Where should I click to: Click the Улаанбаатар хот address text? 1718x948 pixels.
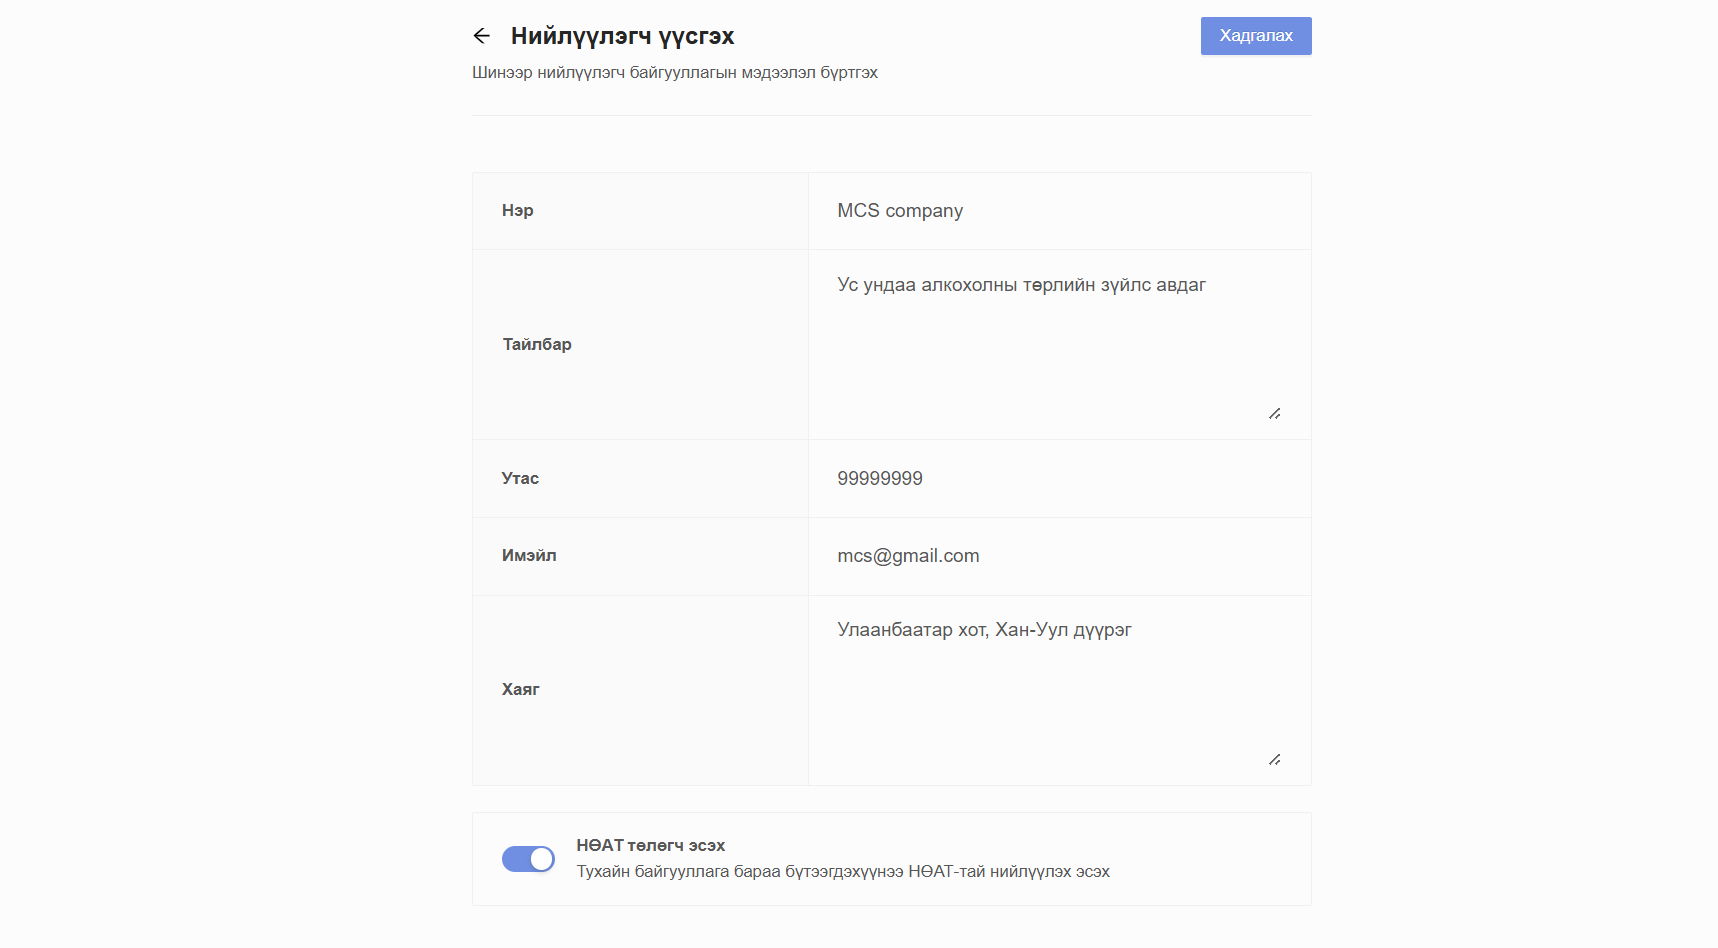pyautogui.click(x=985, y=630)
